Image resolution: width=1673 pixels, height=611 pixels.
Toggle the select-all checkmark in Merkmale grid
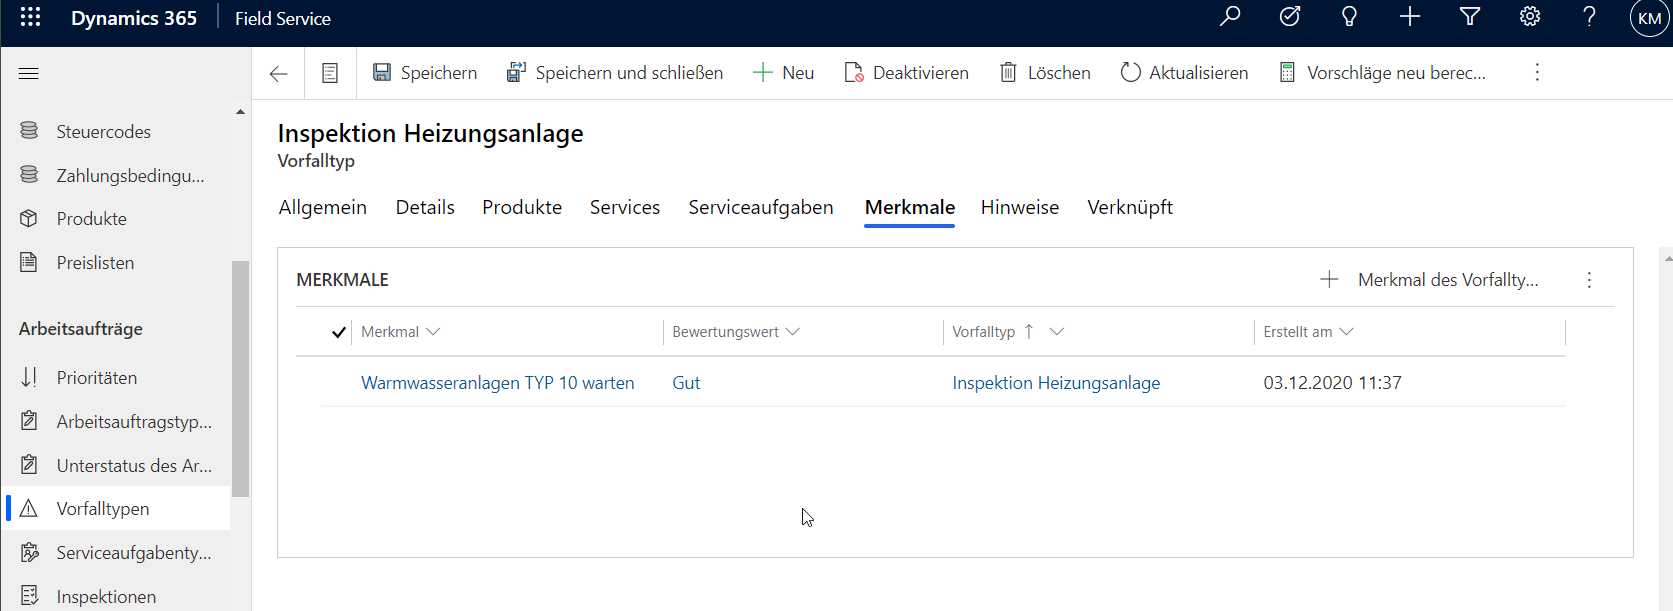click(x=339, y=332)
